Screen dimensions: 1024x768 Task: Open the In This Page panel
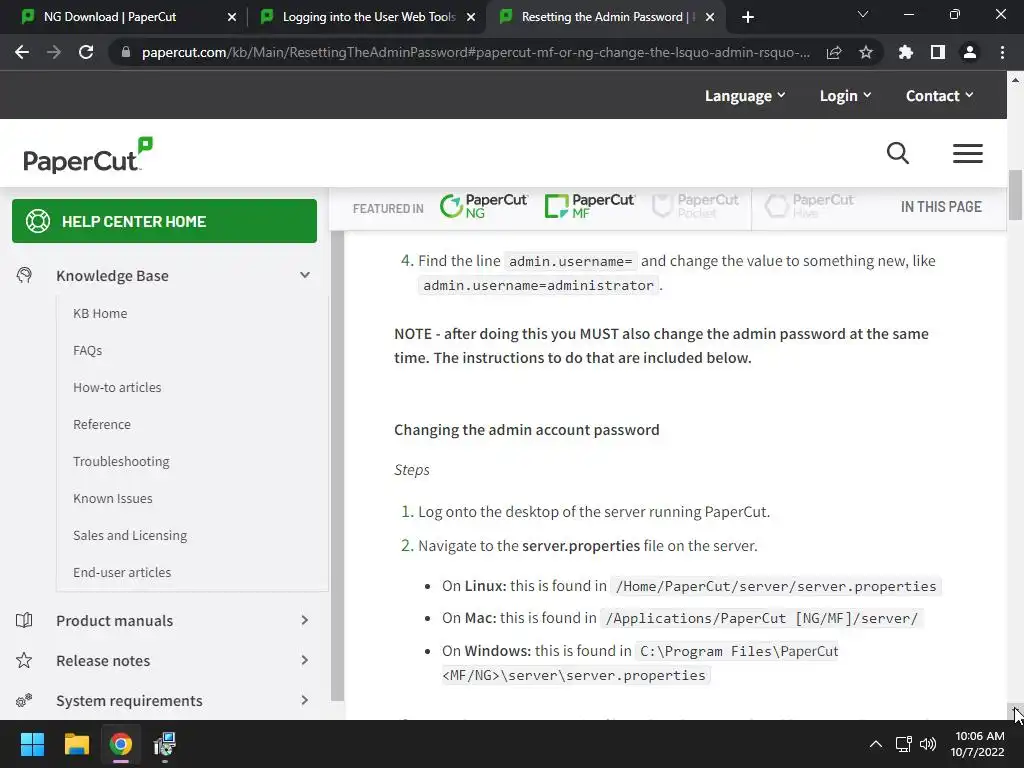coord(941,207)
